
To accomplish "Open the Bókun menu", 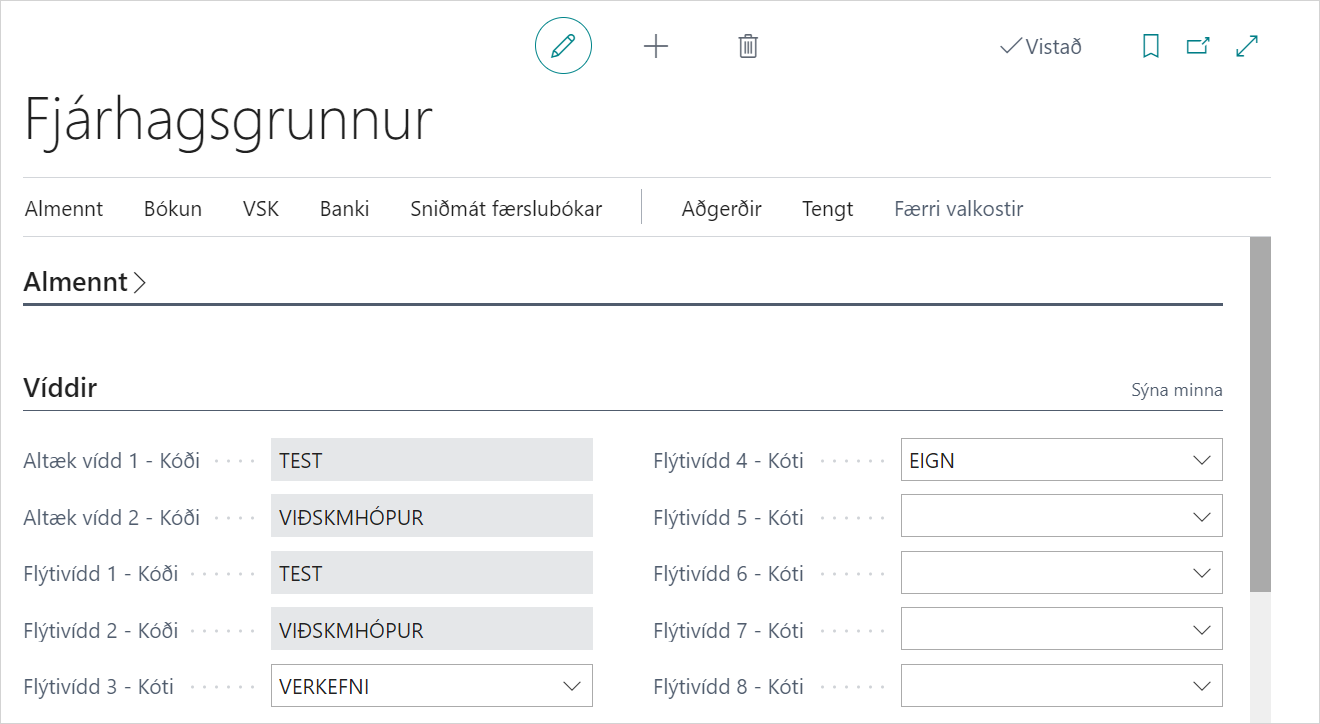I will [x=173, y=209].
